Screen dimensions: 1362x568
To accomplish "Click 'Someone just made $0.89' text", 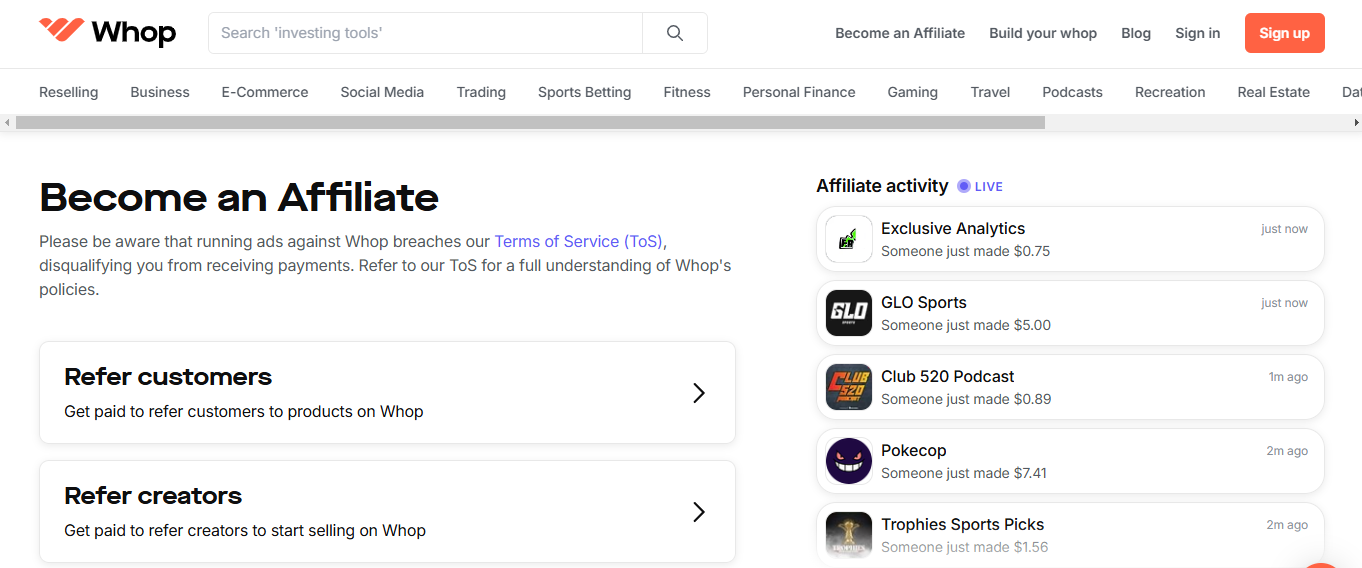I will coord(966,399).
